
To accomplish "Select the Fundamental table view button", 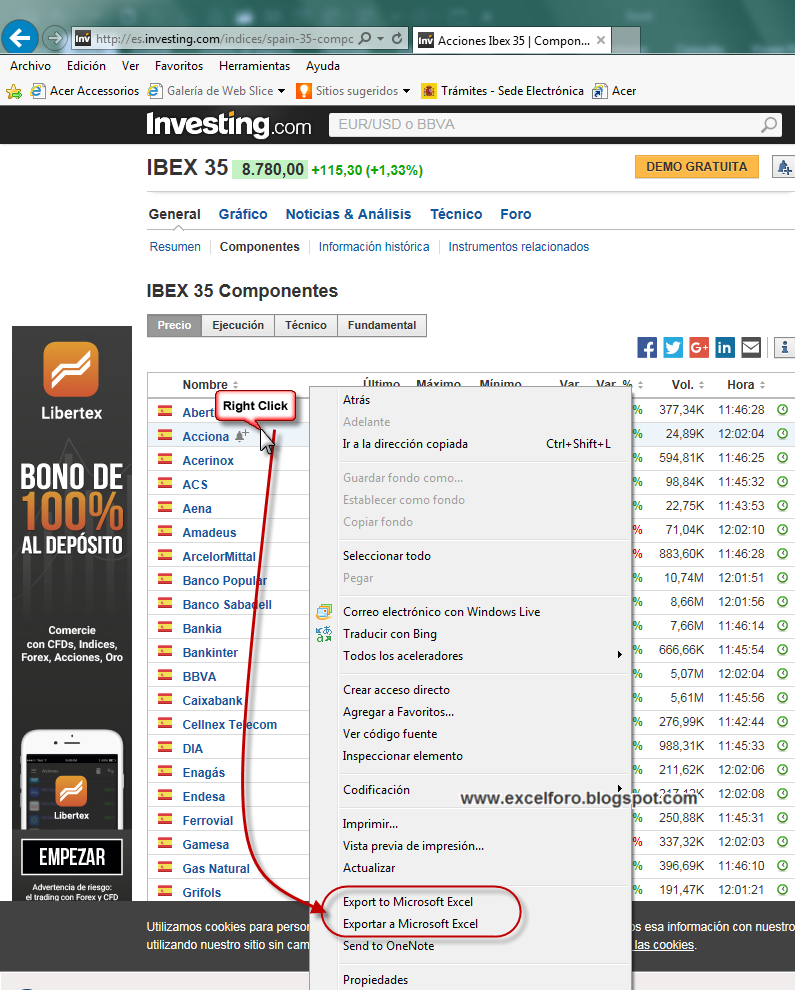I will [382, 325].
